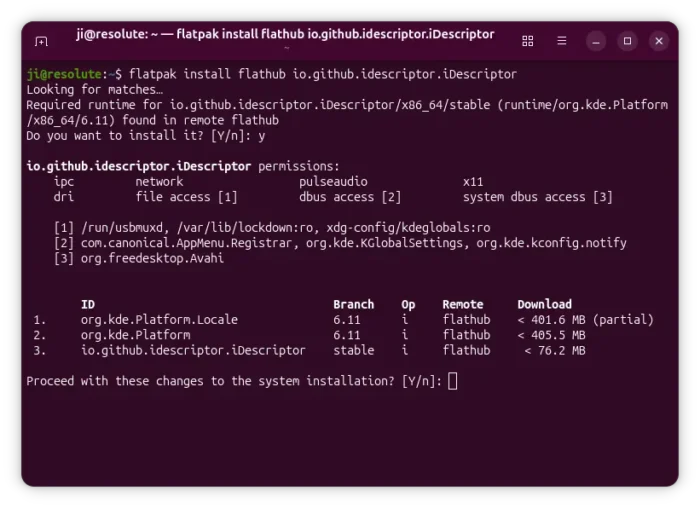The height and width of the screenshot is (508, 700).
Task: Click the 'pulseaudio' permission
Action: click(333, 182)
